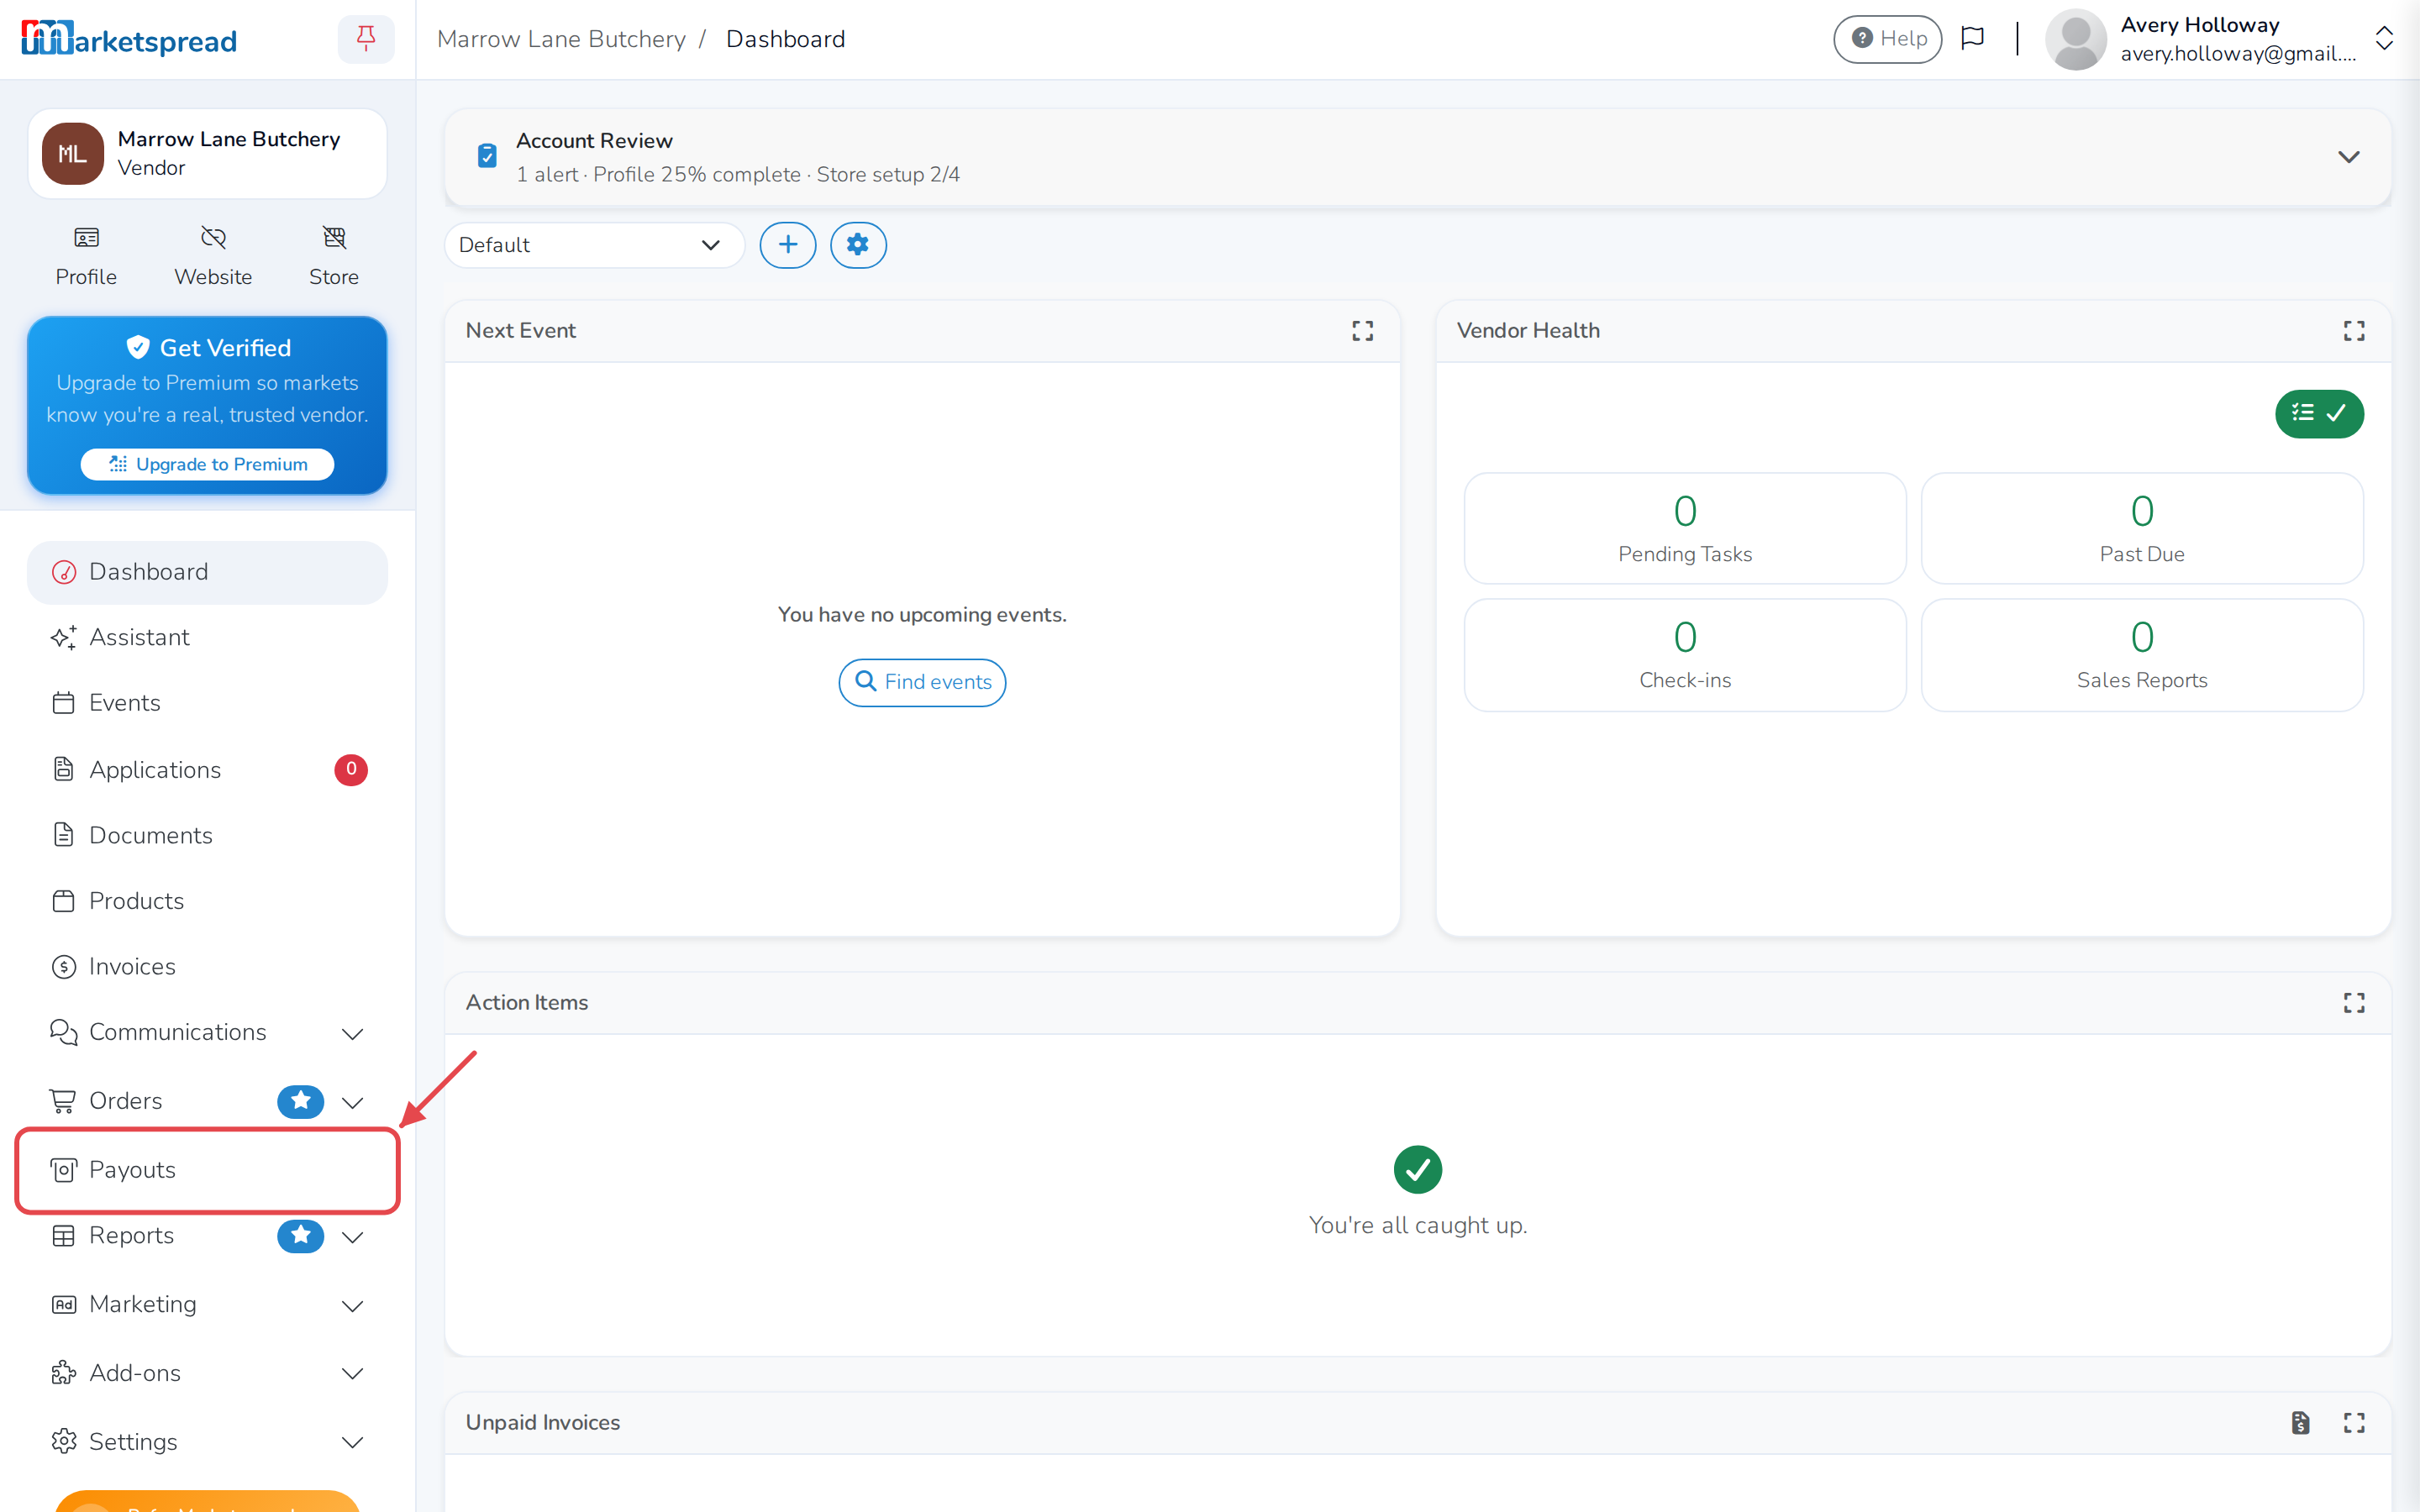
Task: Click the Reports premium star badge
Action: (x=300, y=1236)
